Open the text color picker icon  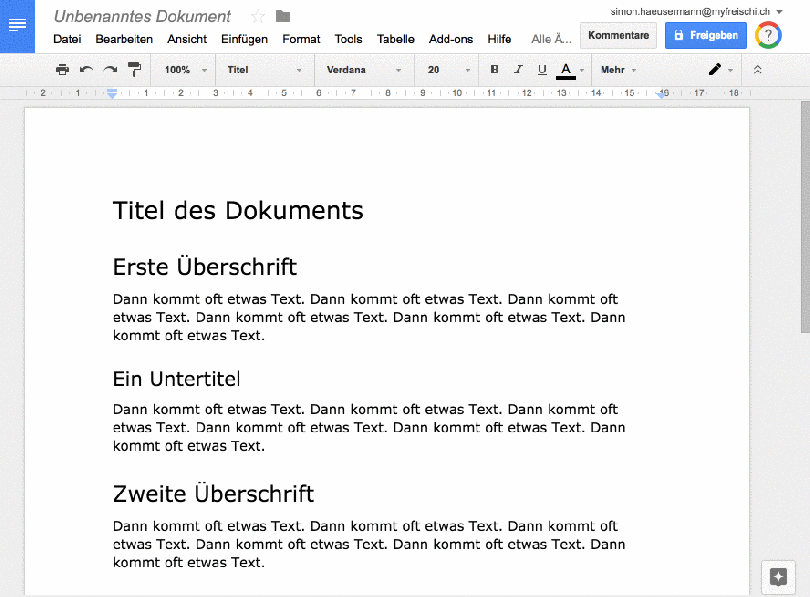(x=566, y=70)
